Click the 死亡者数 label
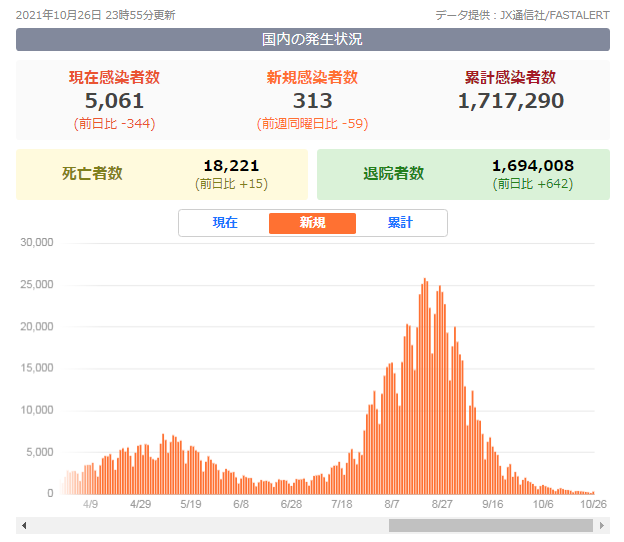Image resolution: width=624 pixels, height=542 pixels. pos(92,174)
